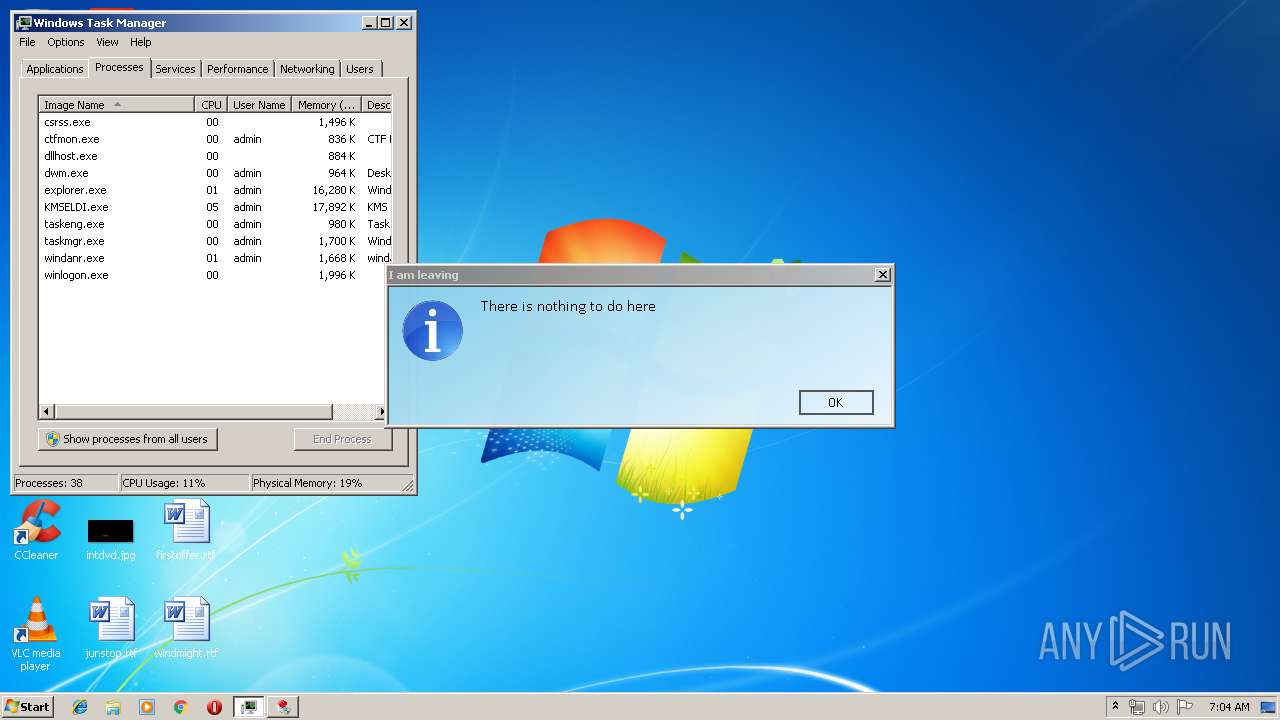The image size is (1280, 720).
Task: Click the Task Manager title bar icon
Action: click(x=25, y=22)
